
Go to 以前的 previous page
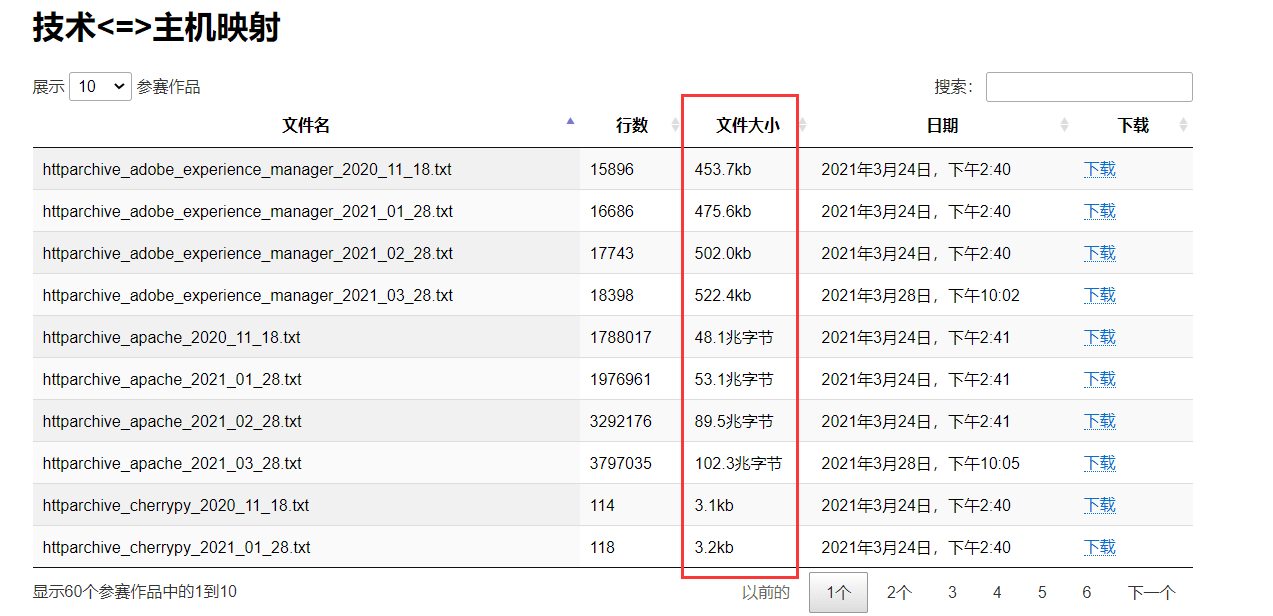(x=765, y=592)
